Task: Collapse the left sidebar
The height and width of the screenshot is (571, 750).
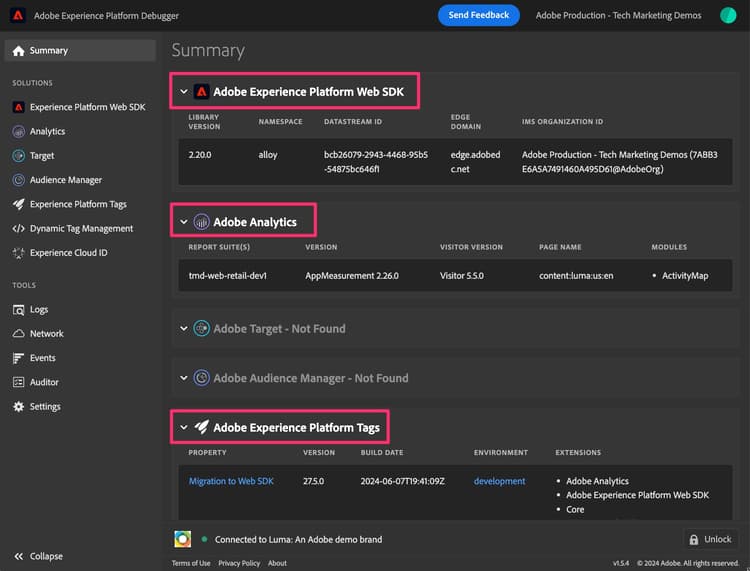Action: click(38, 556)
